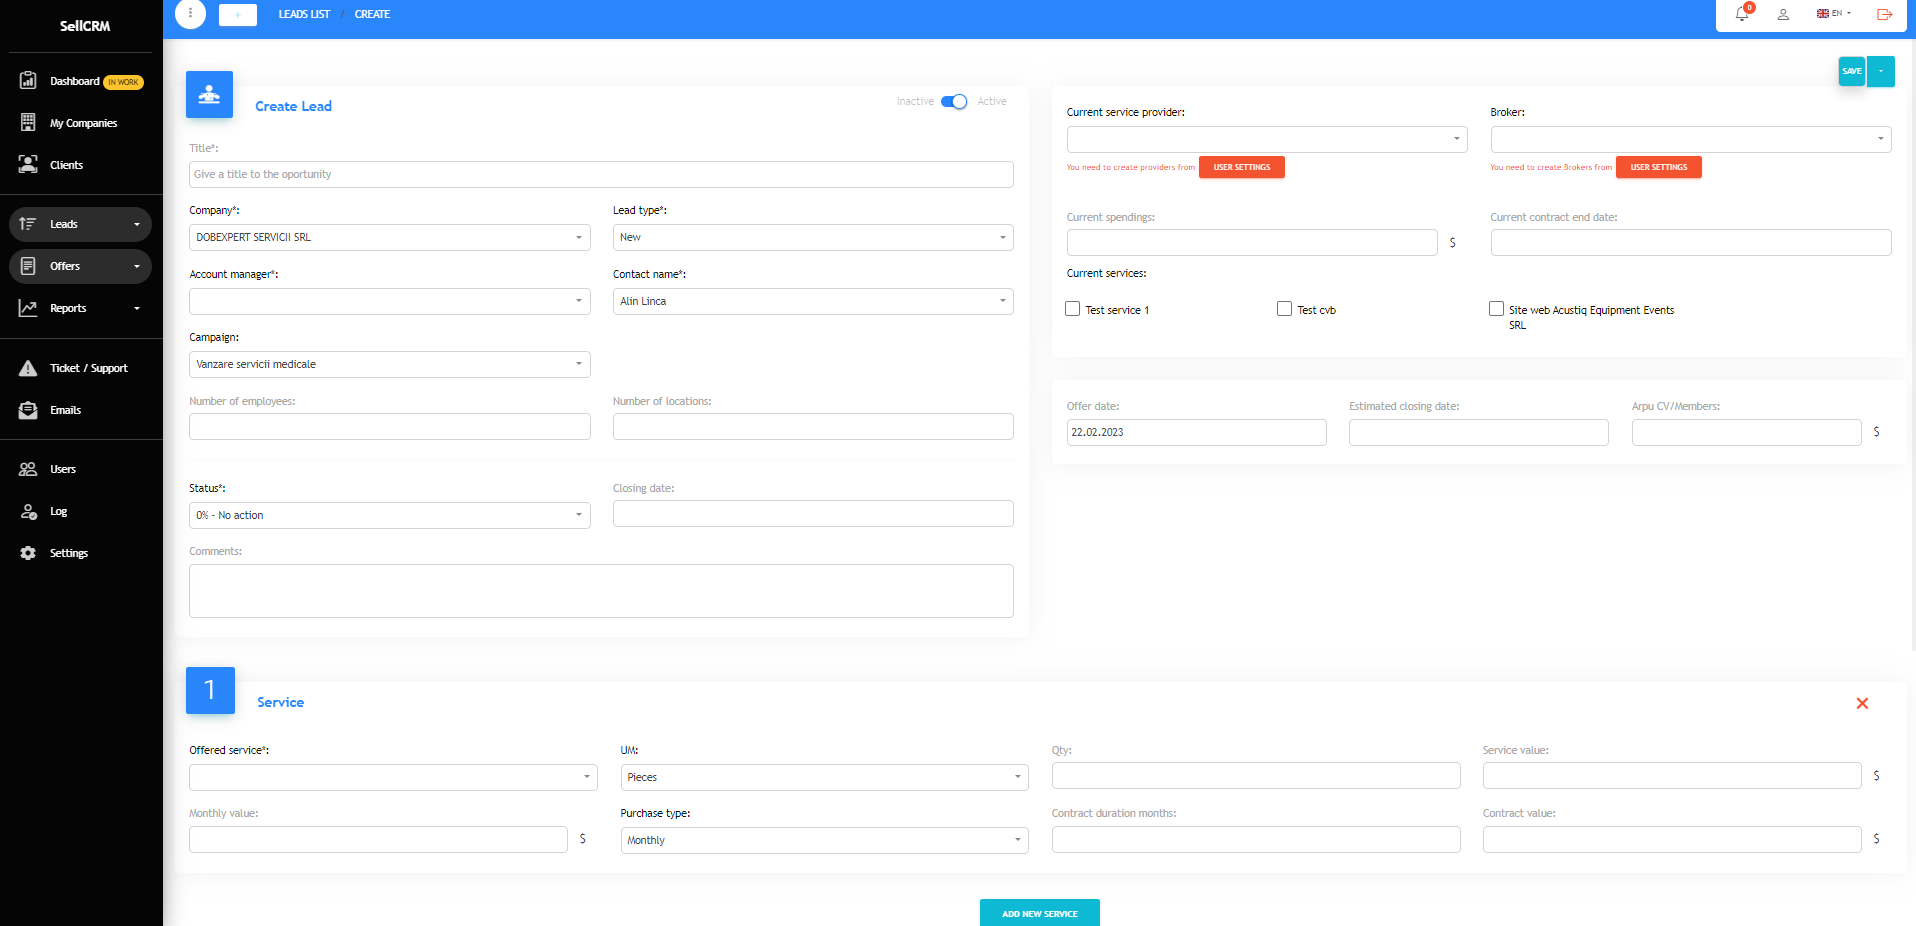Screen dimensions: 1916x926
Task: Open the user profile icon
Action: pyautogui.click(x=1783, y=14)
